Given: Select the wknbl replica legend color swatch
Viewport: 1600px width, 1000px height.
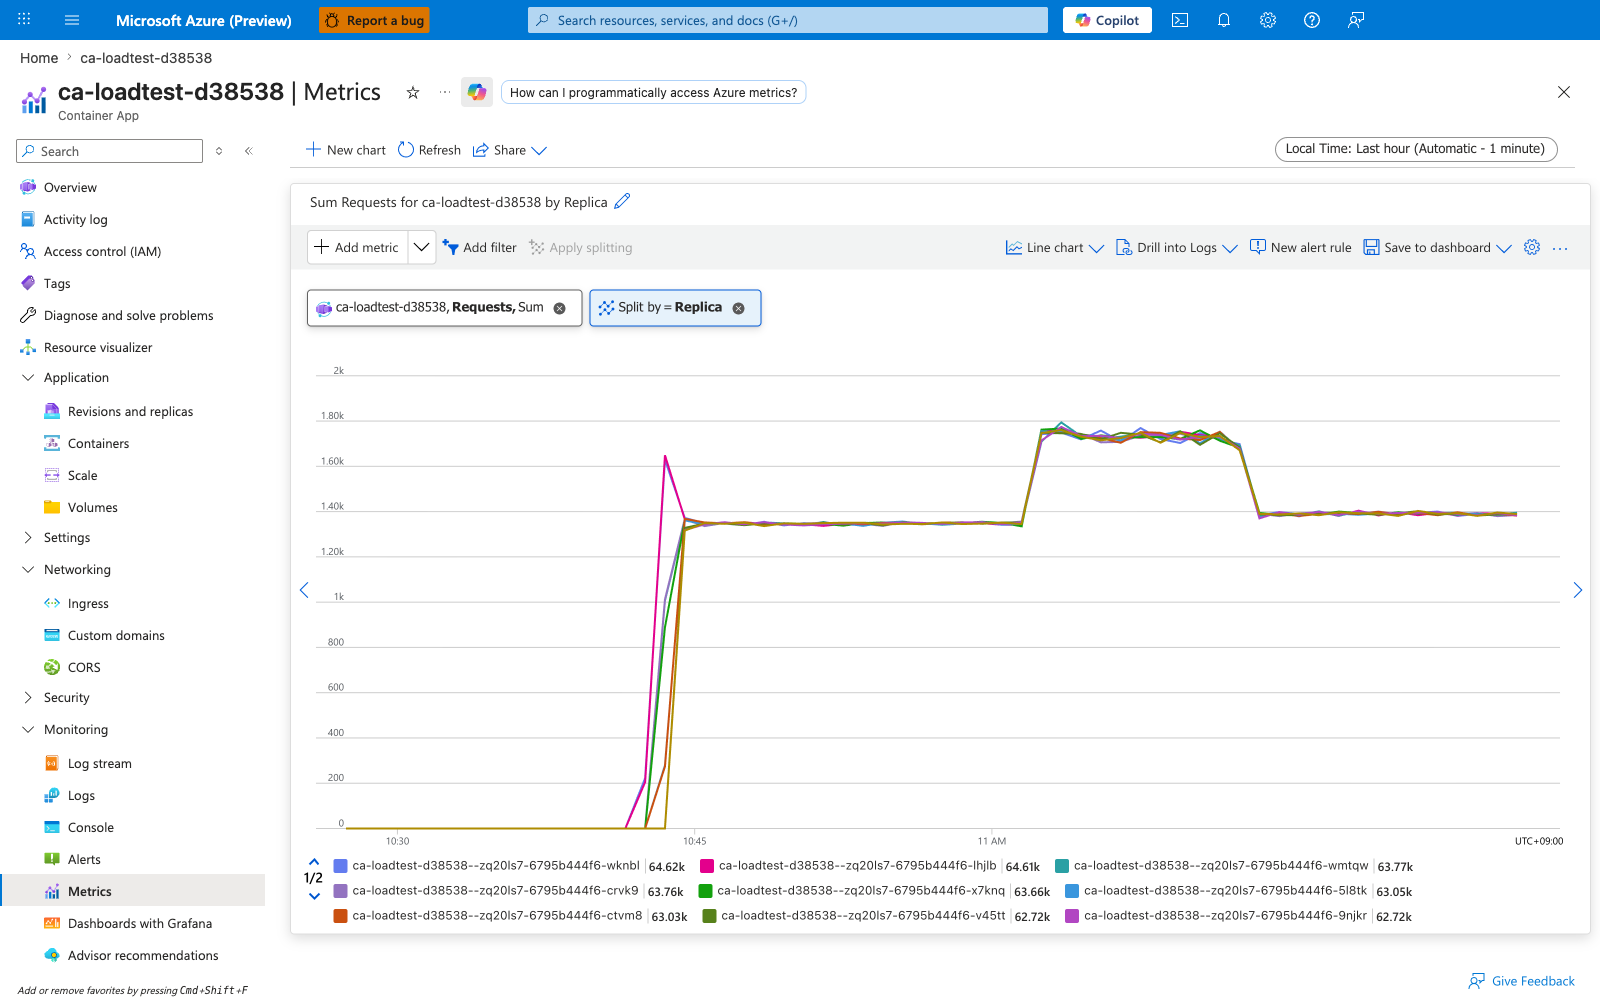Looking at the screenshot, I should tap(340, 866).
